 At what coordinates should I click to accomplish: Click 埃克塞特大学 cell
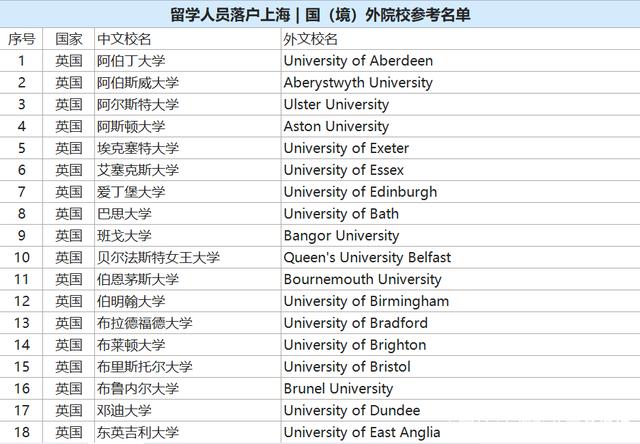pos(188,148)
